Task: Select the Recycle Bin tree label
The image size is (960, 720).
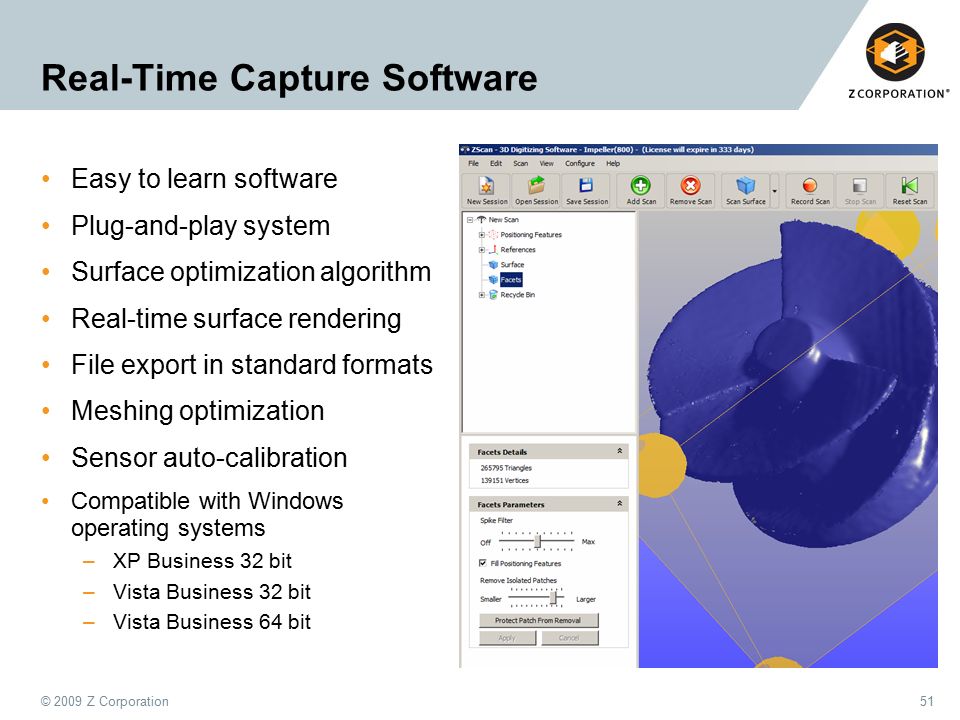Action: pos(517,294)
